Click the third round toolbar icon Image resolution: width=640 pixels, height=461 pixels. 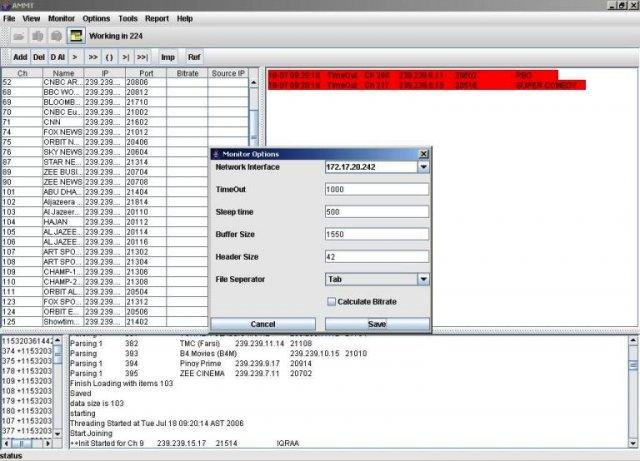tap(56, 36)
